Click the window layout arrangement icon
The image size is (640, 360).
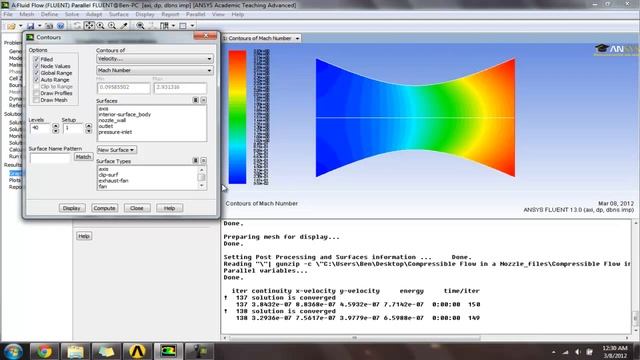[164, 26]
